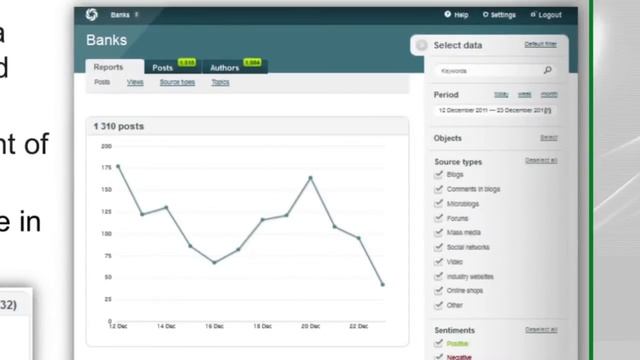Click the Objects section label
This screenshot has height=360, width=640.
pyautogui.click(x=448, y=138)
